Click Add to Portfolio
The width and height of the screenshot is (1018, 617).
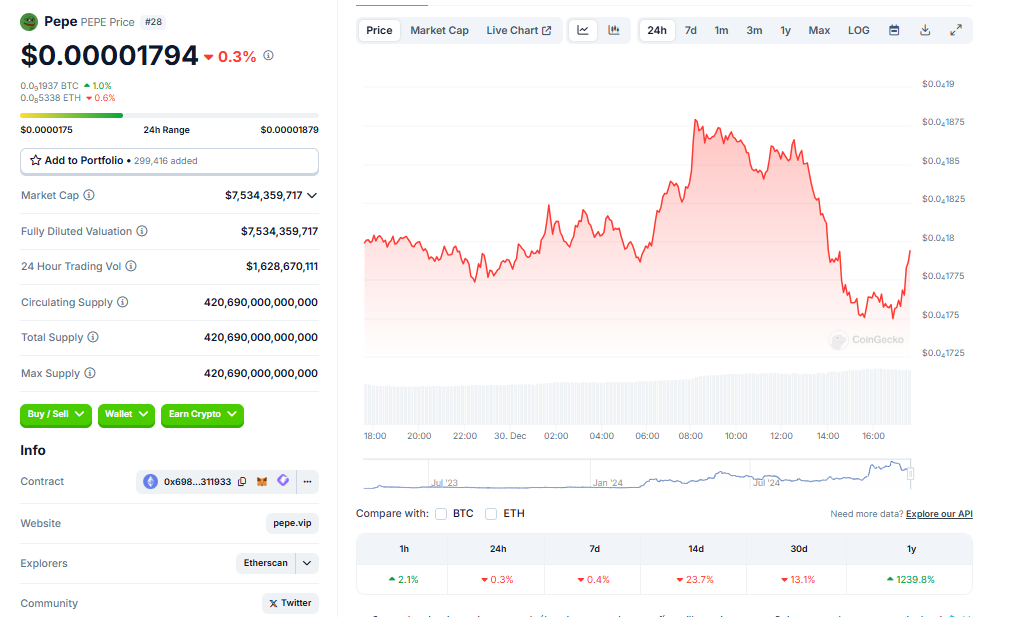[x=169, y=161]
